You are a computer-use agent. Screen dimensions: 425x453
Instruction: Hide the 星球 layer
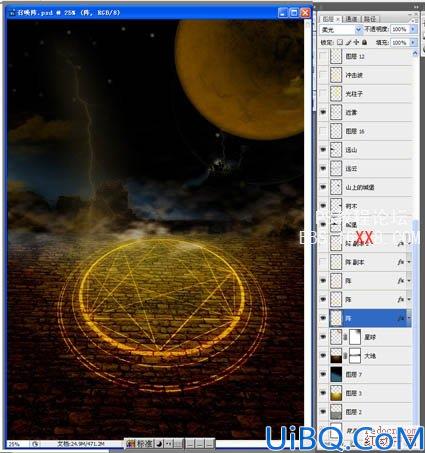click(x=323, y=337)
